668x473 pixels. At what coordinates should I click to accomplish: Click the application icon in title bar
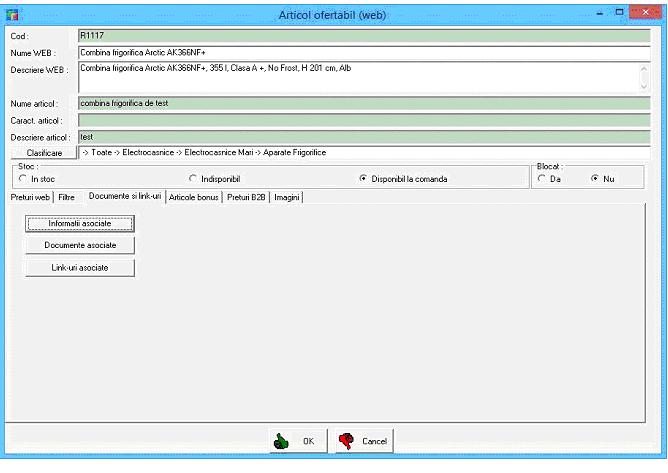tap(12, 11)
